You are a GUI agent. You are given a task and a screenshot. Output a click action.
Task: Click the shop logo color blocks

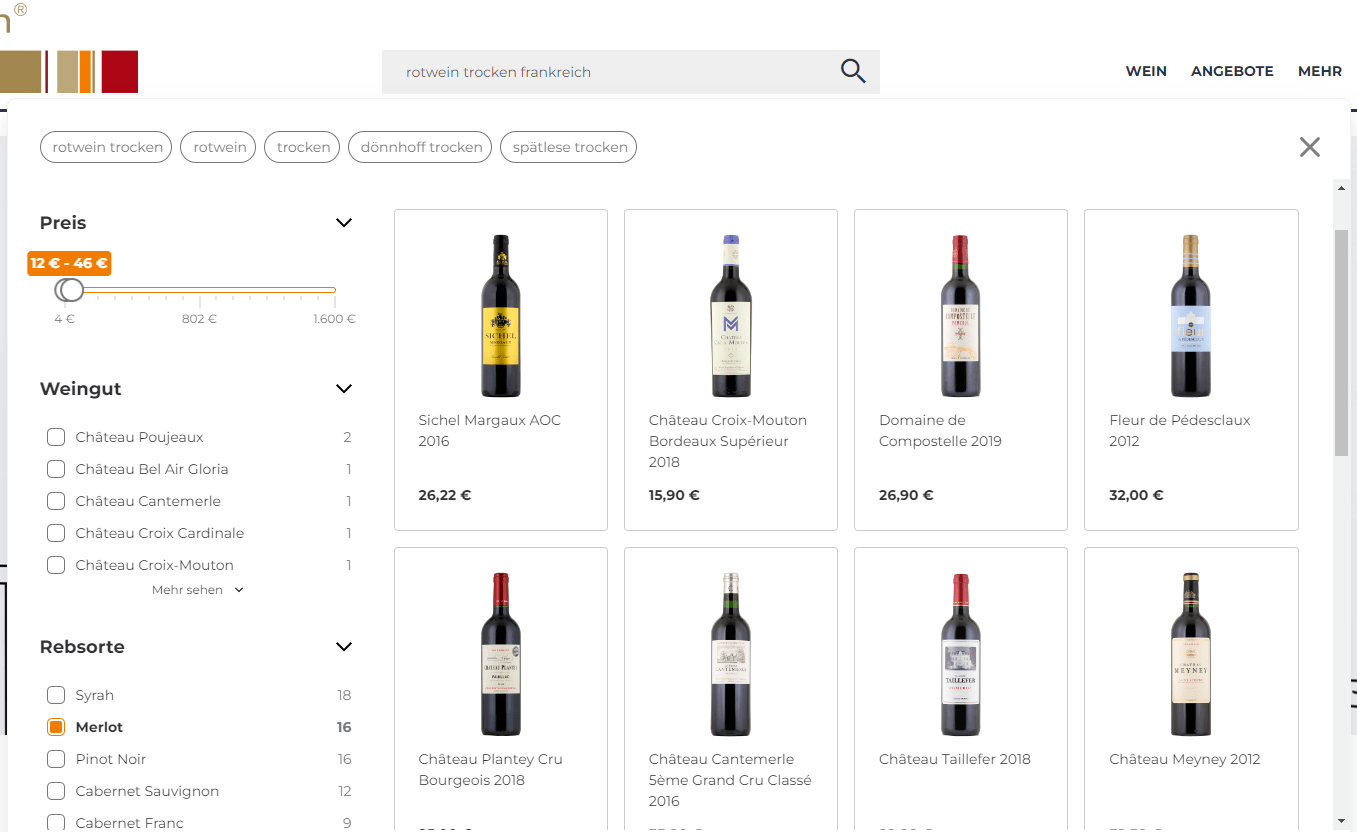[69, 72]
